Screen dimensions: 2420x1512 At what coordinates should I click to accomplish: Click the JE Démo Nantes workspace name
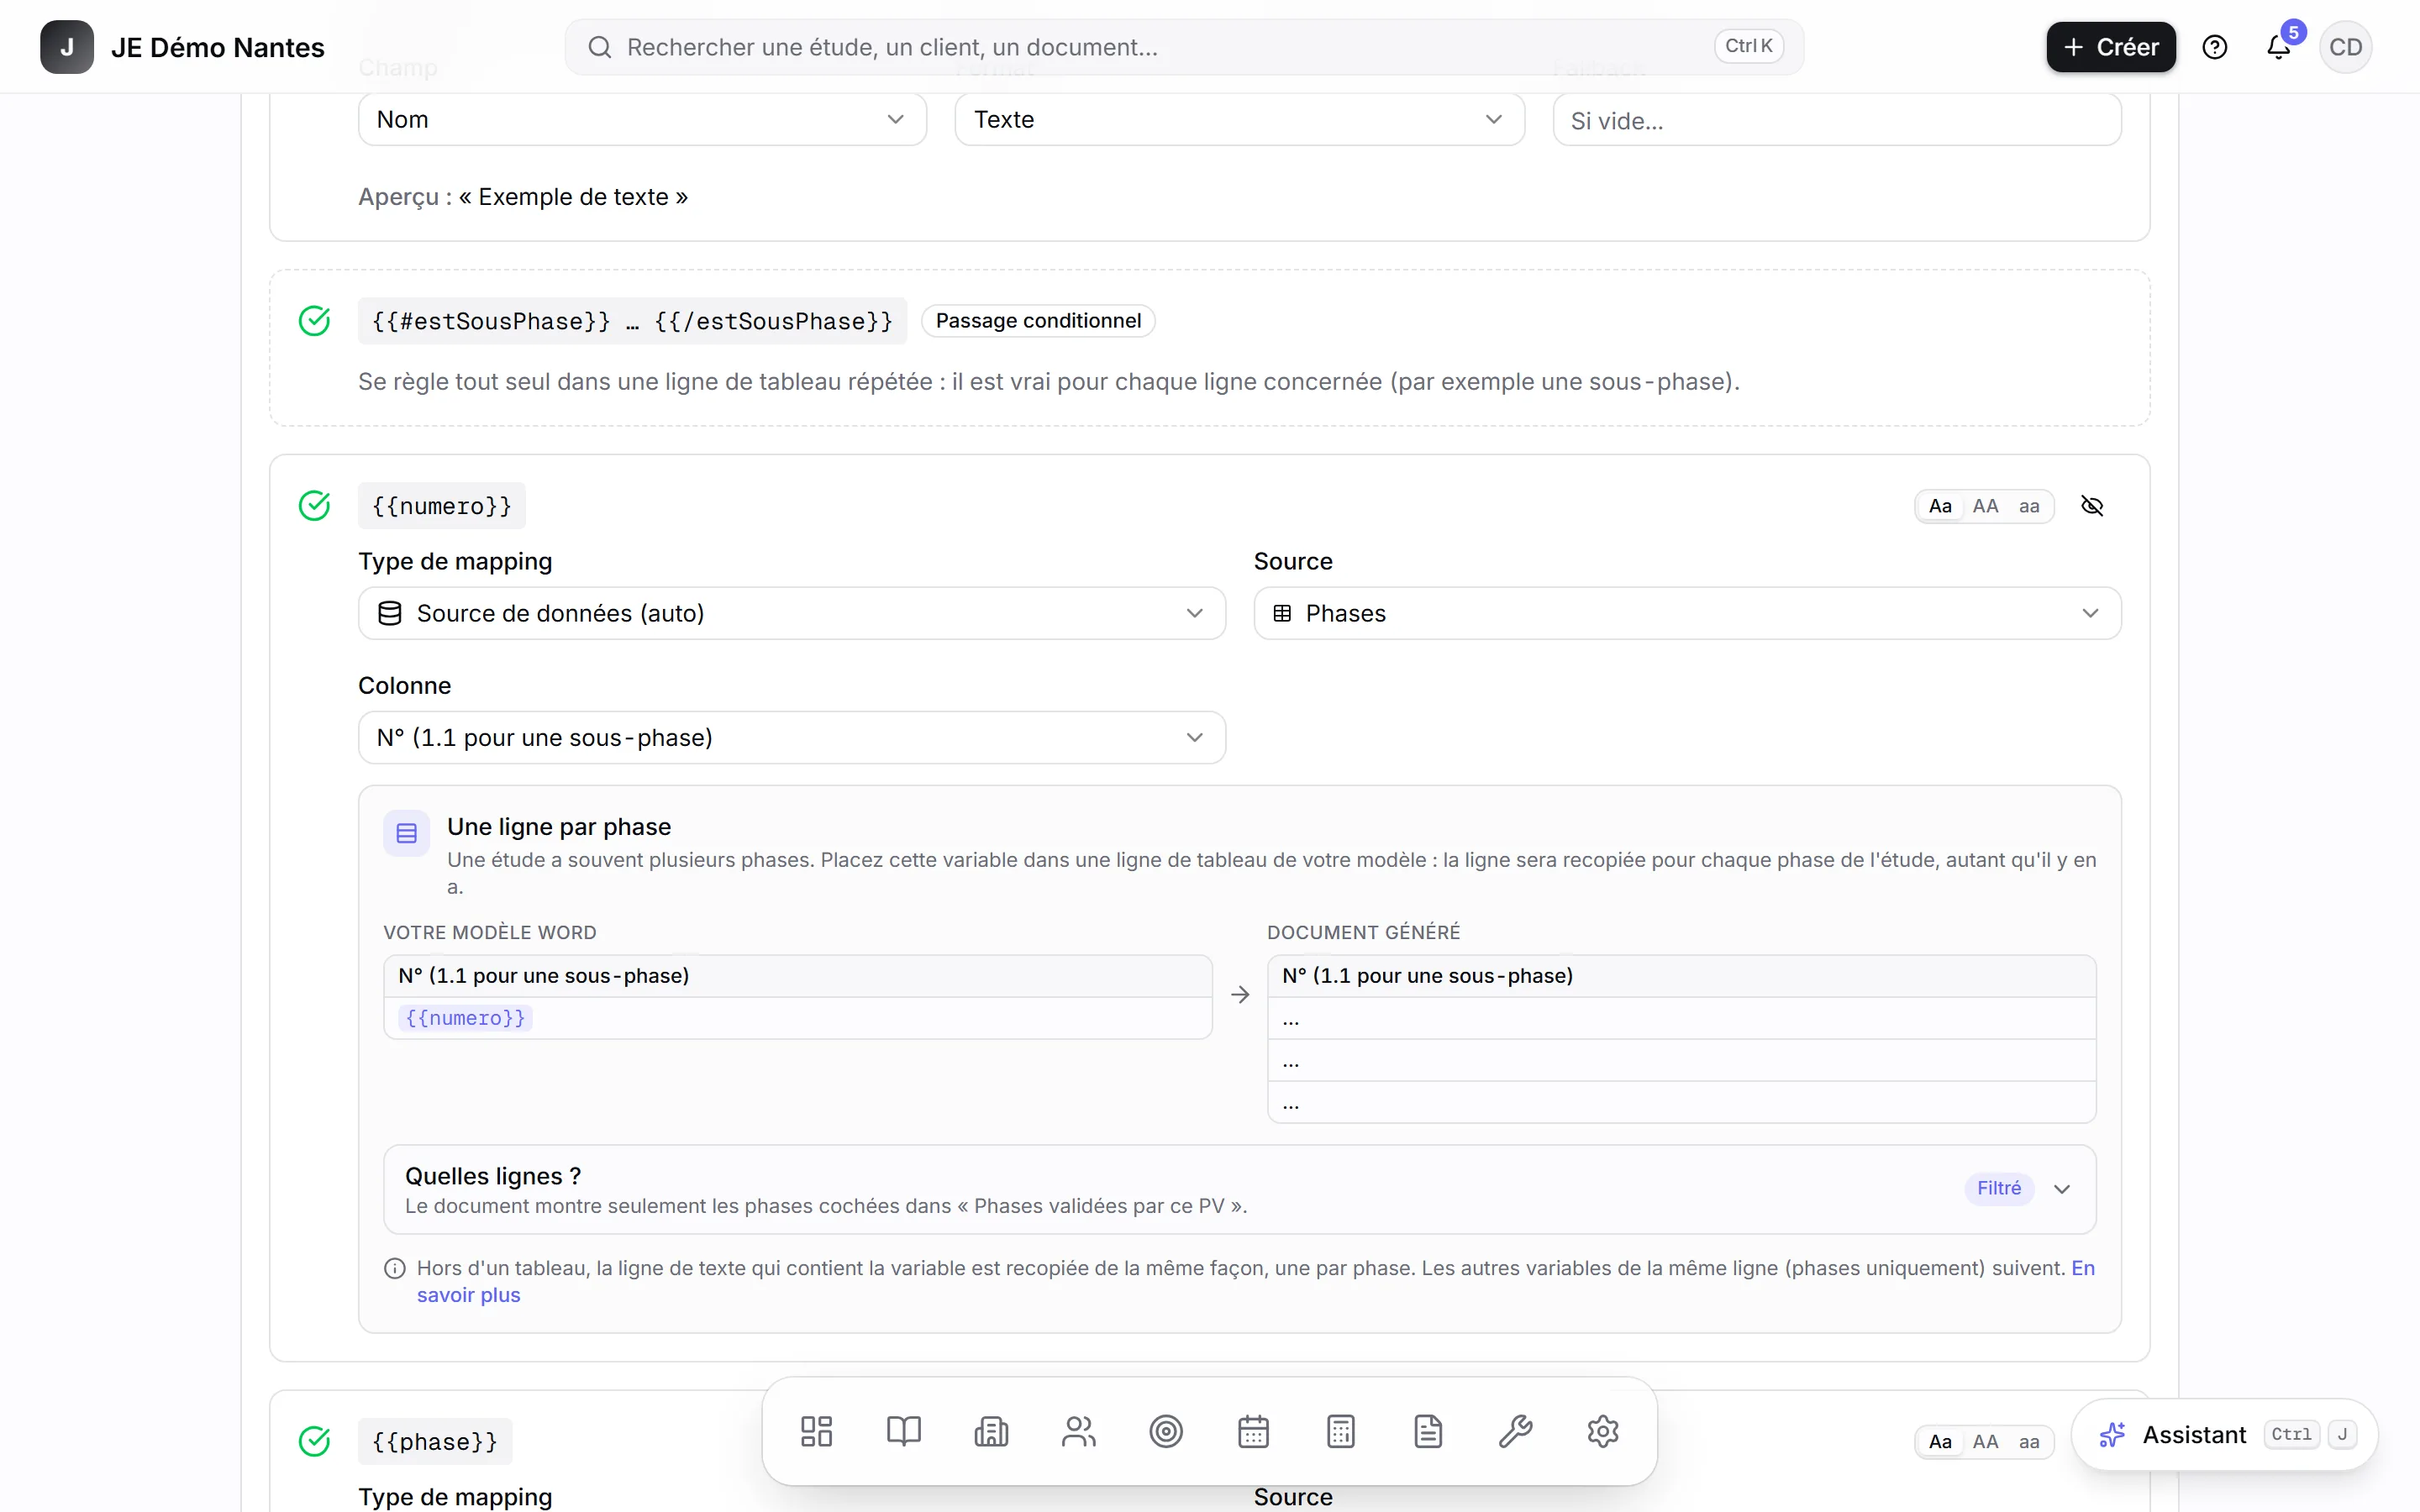click(x=218, y=47)
